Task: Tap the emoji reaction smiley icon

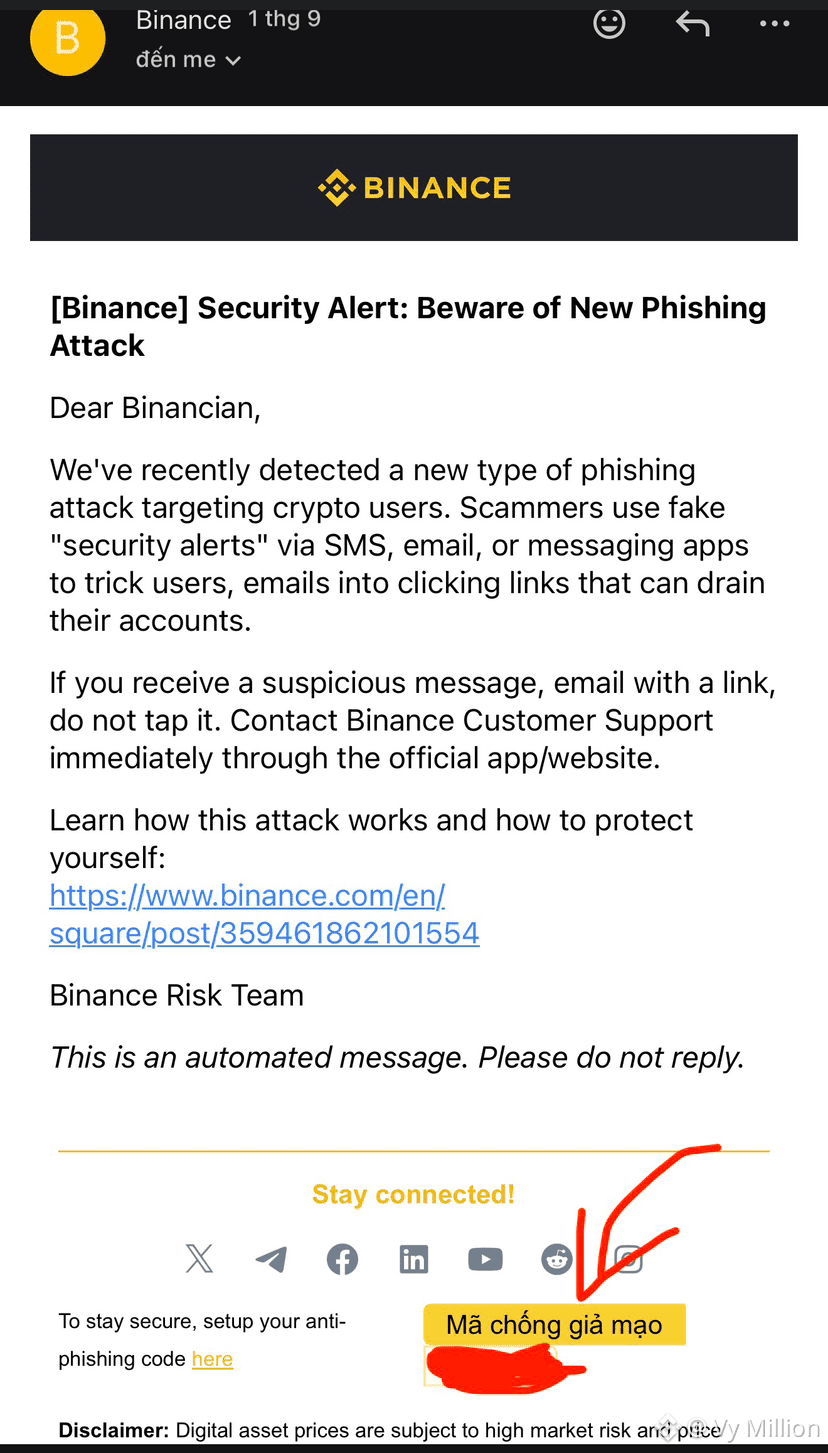Action: click(609, 22)
